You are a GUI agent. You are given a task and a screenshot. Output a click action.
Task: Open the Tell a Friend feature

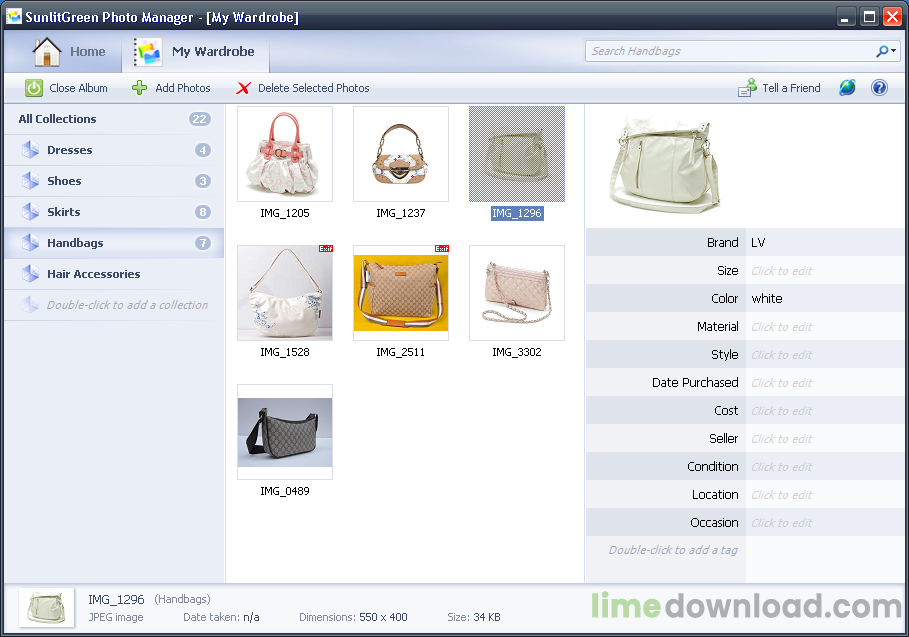780,87
